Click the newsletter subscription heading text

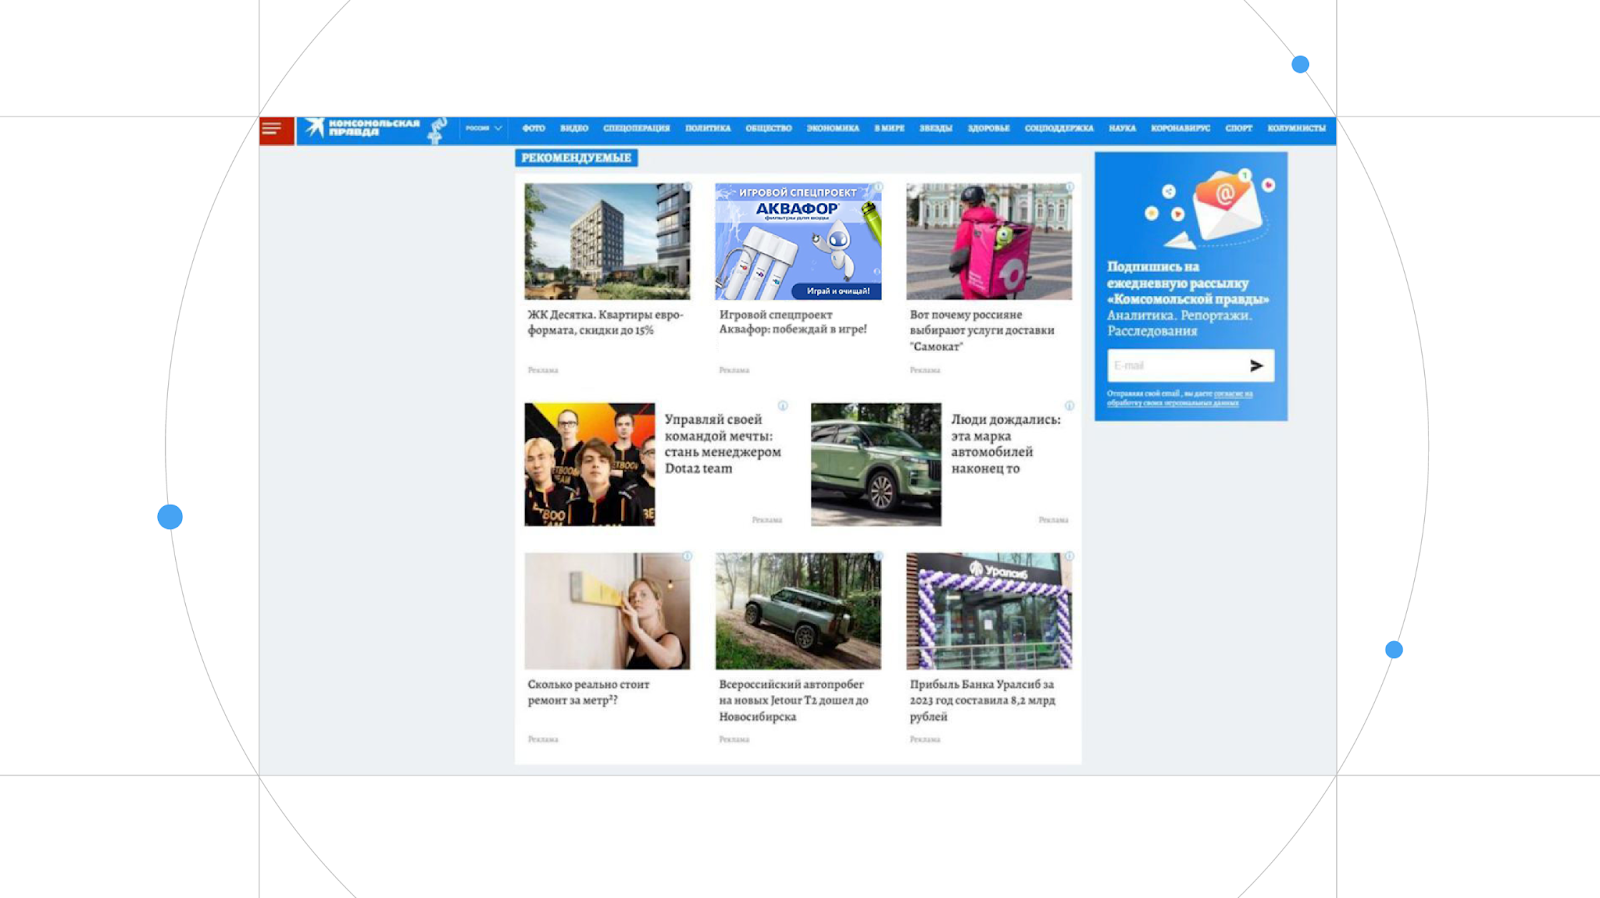1188,283
